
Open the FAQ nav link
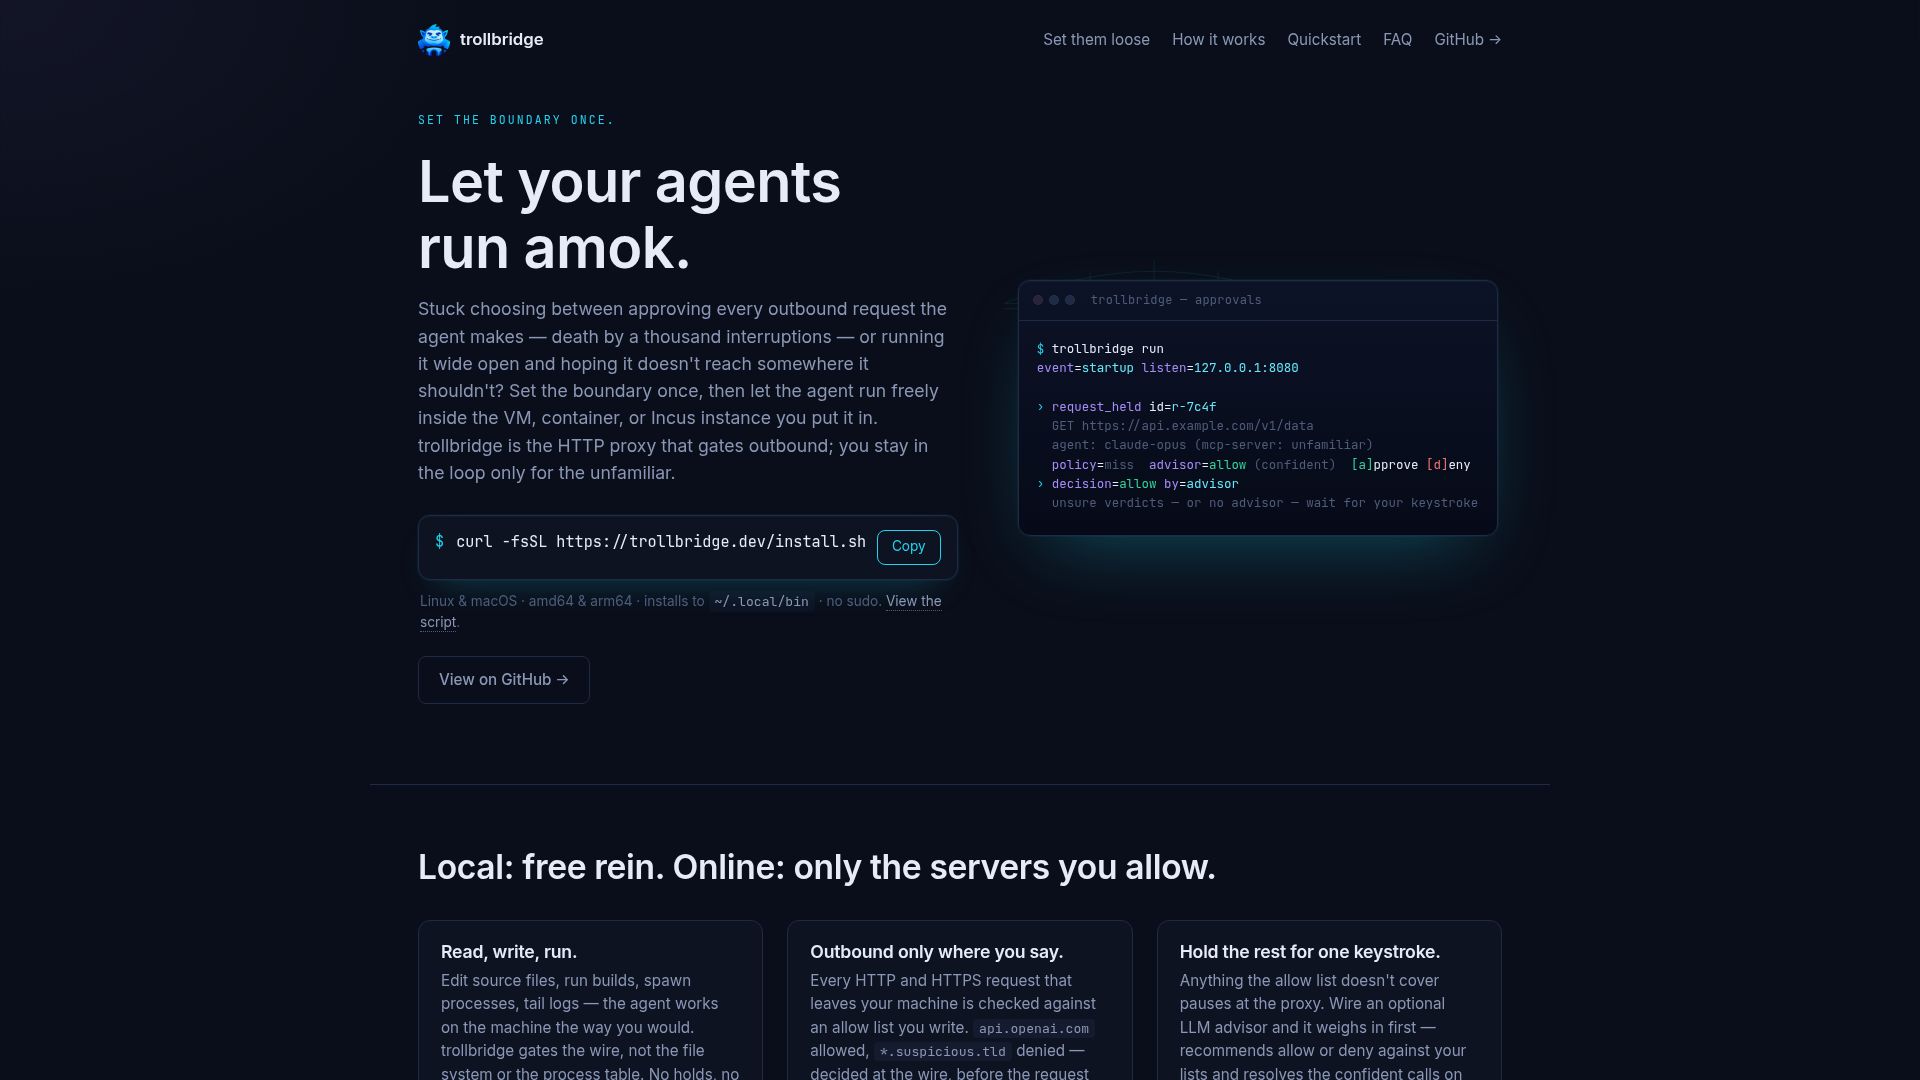(x=1397, y=40)
